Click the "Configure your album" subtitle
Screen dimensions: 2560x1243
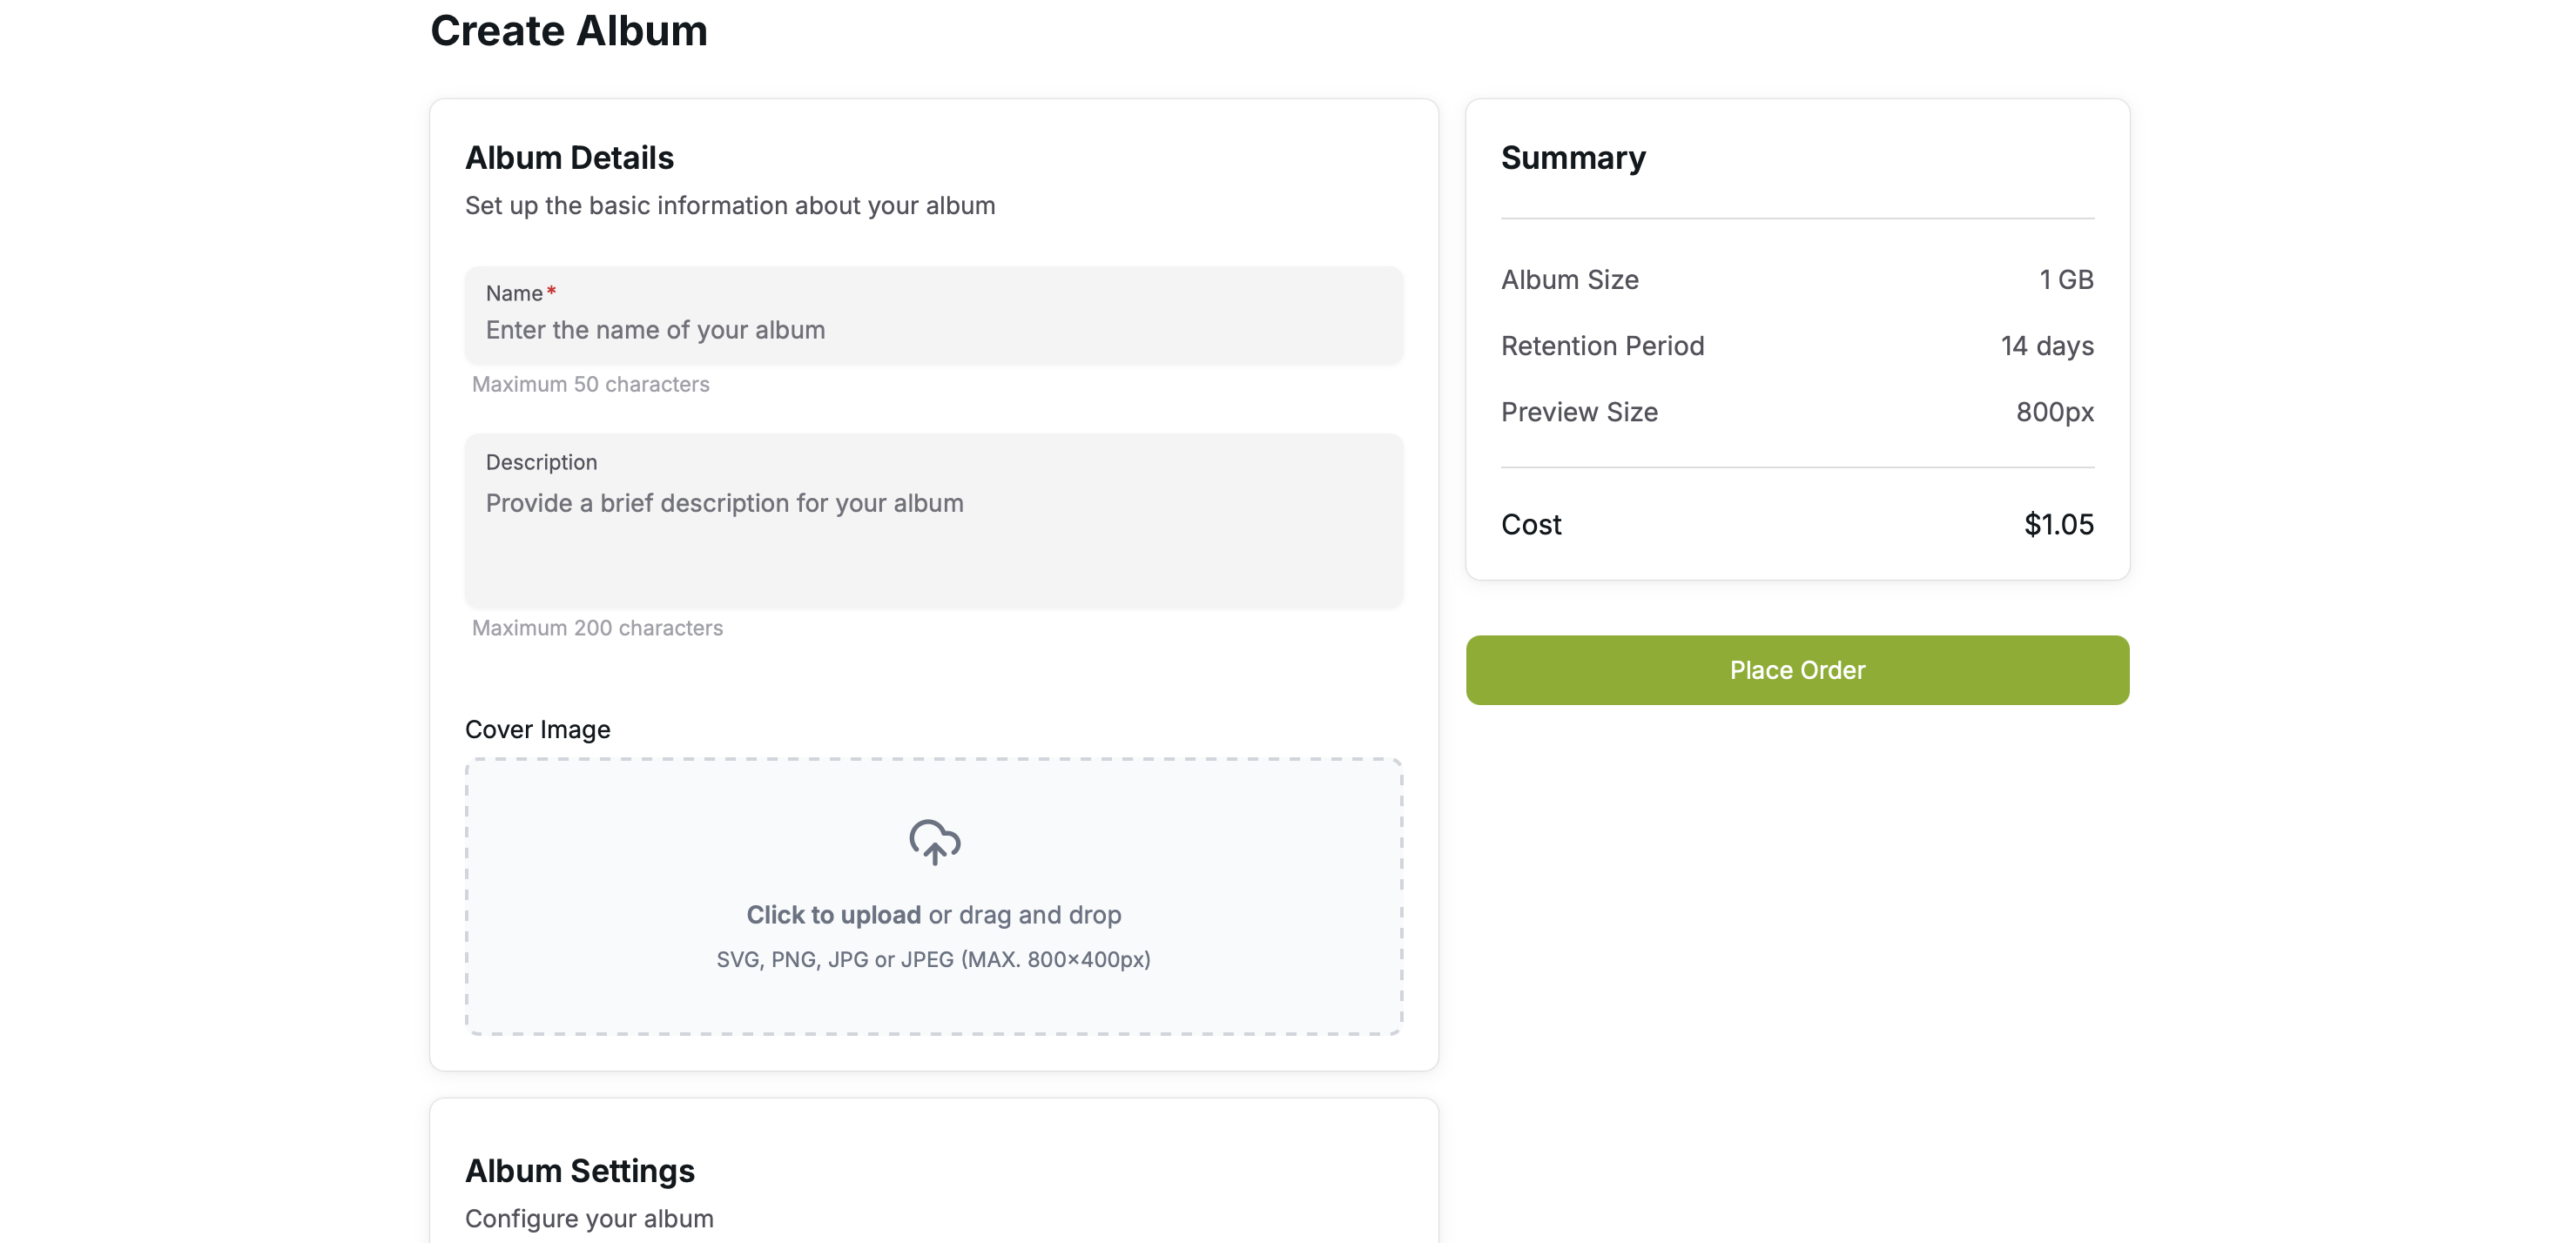[x=589, y=1219]
